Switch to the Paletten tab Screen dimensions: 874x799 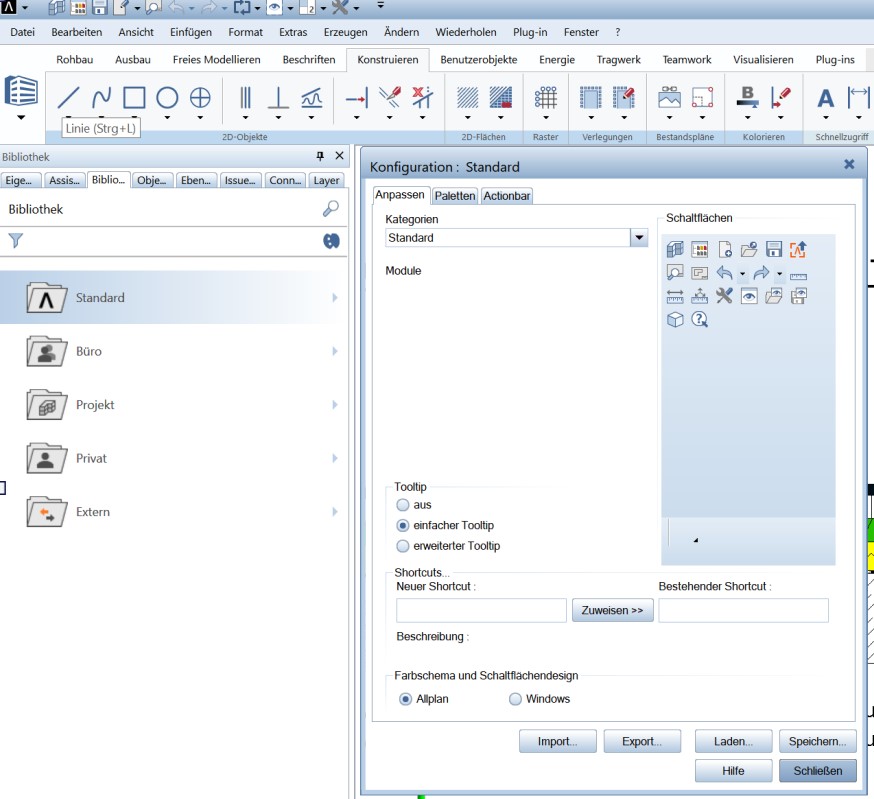455,196
